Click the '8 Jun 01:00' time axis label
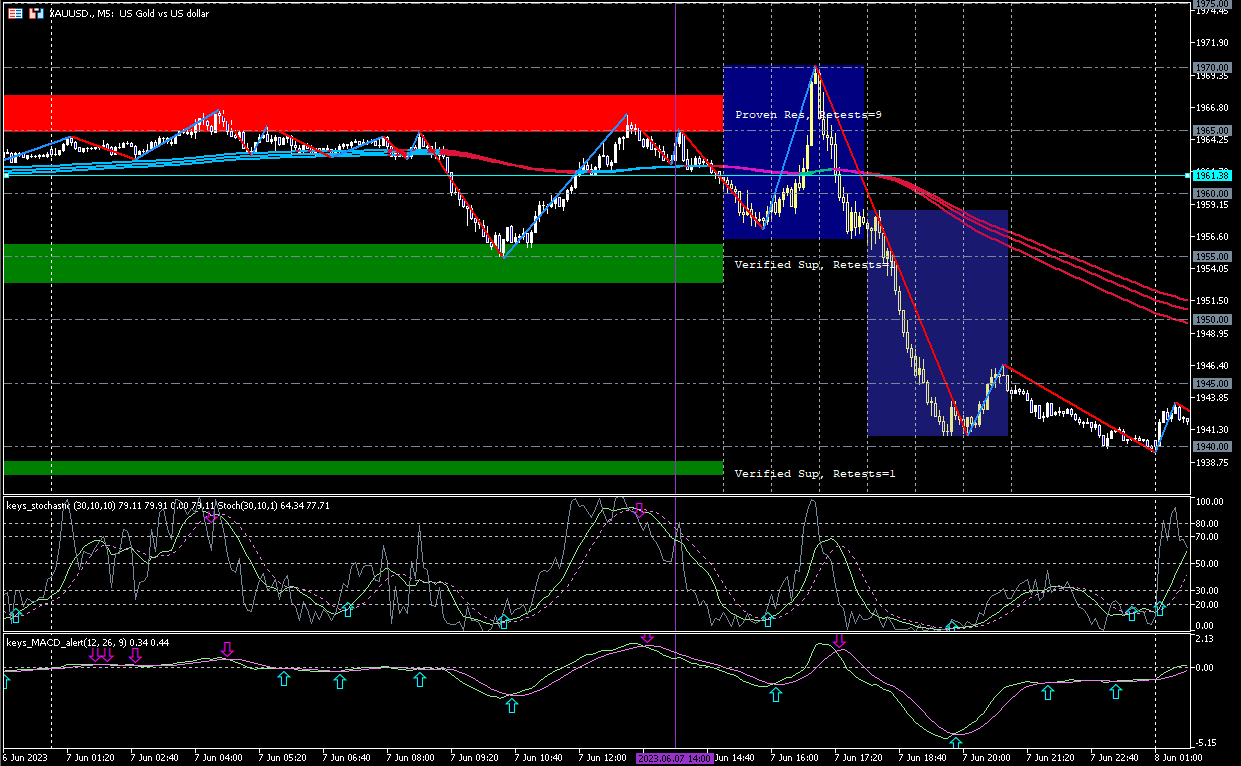Image resolution: width=1241 pixels, height=766 pixels. (1179, 759)
